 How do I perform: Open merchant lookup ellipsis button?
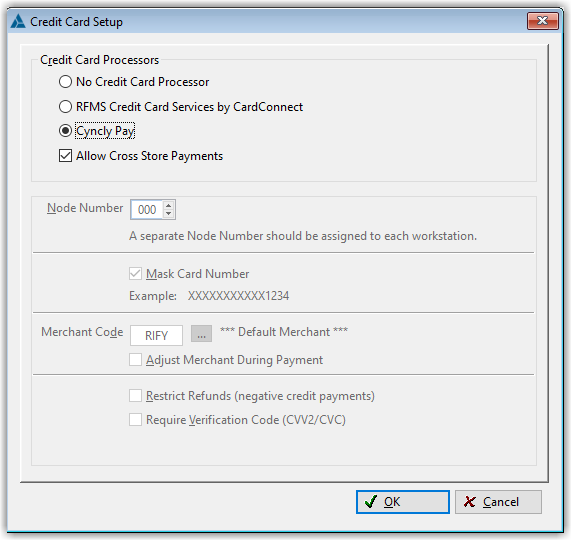tap(201, 334)
